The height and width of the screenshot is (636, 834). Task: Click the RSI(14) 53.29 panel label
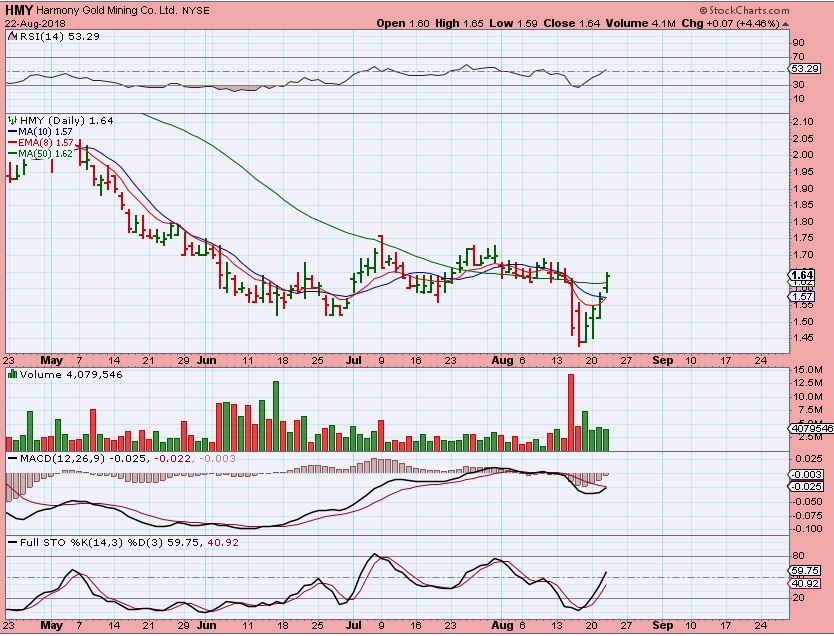click(60, 36)
